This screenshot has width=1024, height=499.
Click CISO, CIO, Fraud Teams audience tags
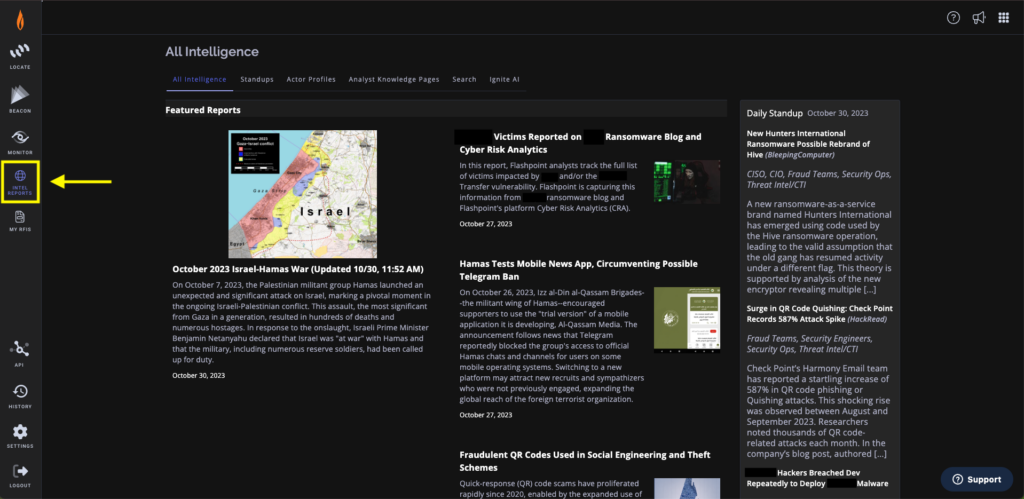click(x=819, y=180)
